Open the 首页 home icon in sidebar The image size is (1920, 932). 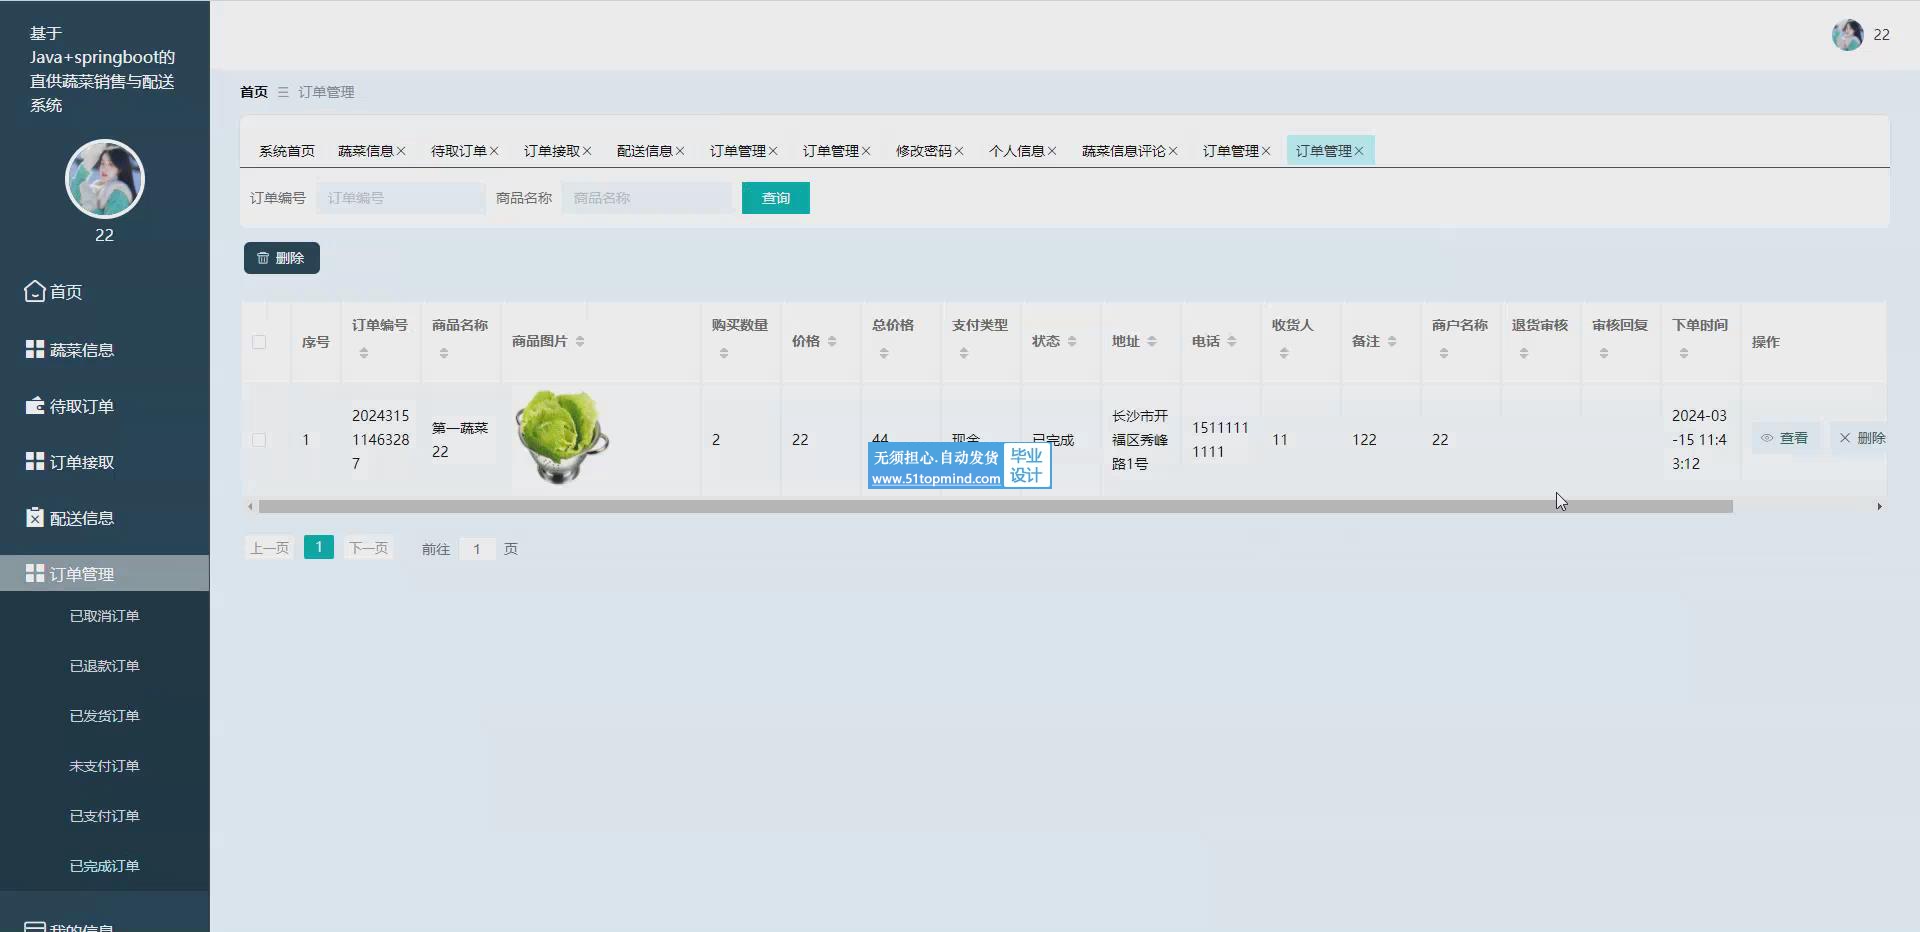click(x=35, y=291)
